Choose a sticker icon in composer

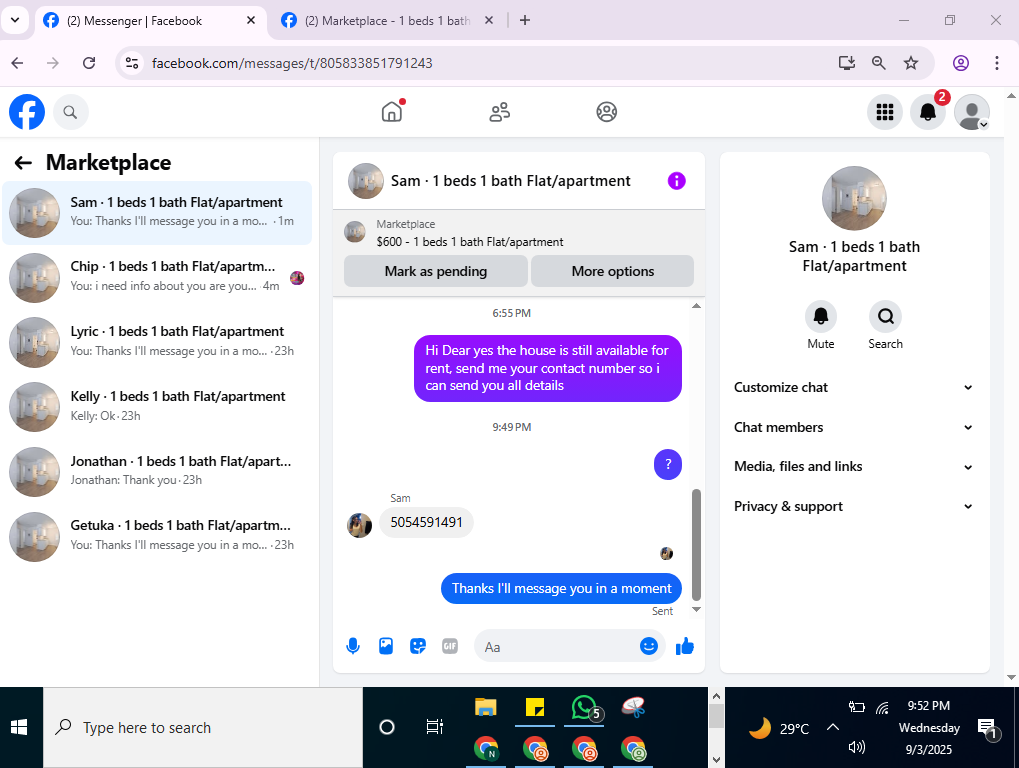click(x=418, y=646)
